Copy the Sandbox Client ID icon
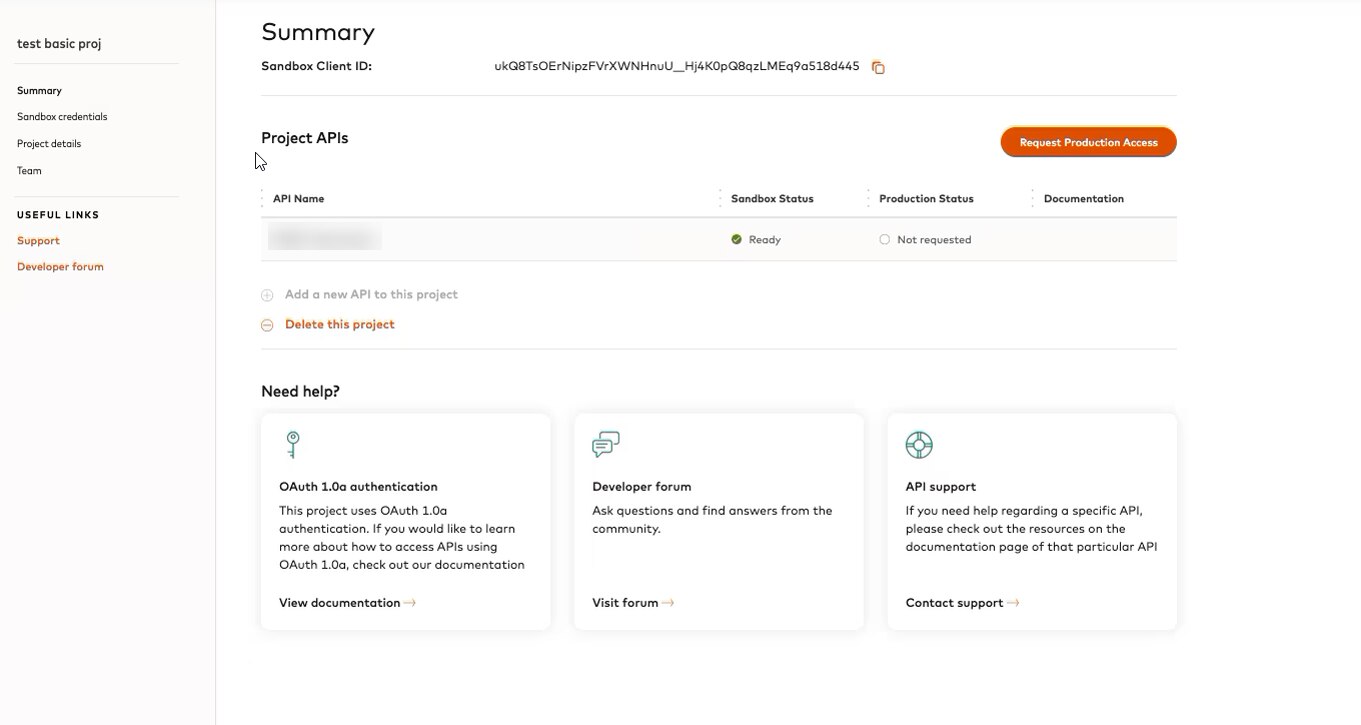 (x=878, y=67)
